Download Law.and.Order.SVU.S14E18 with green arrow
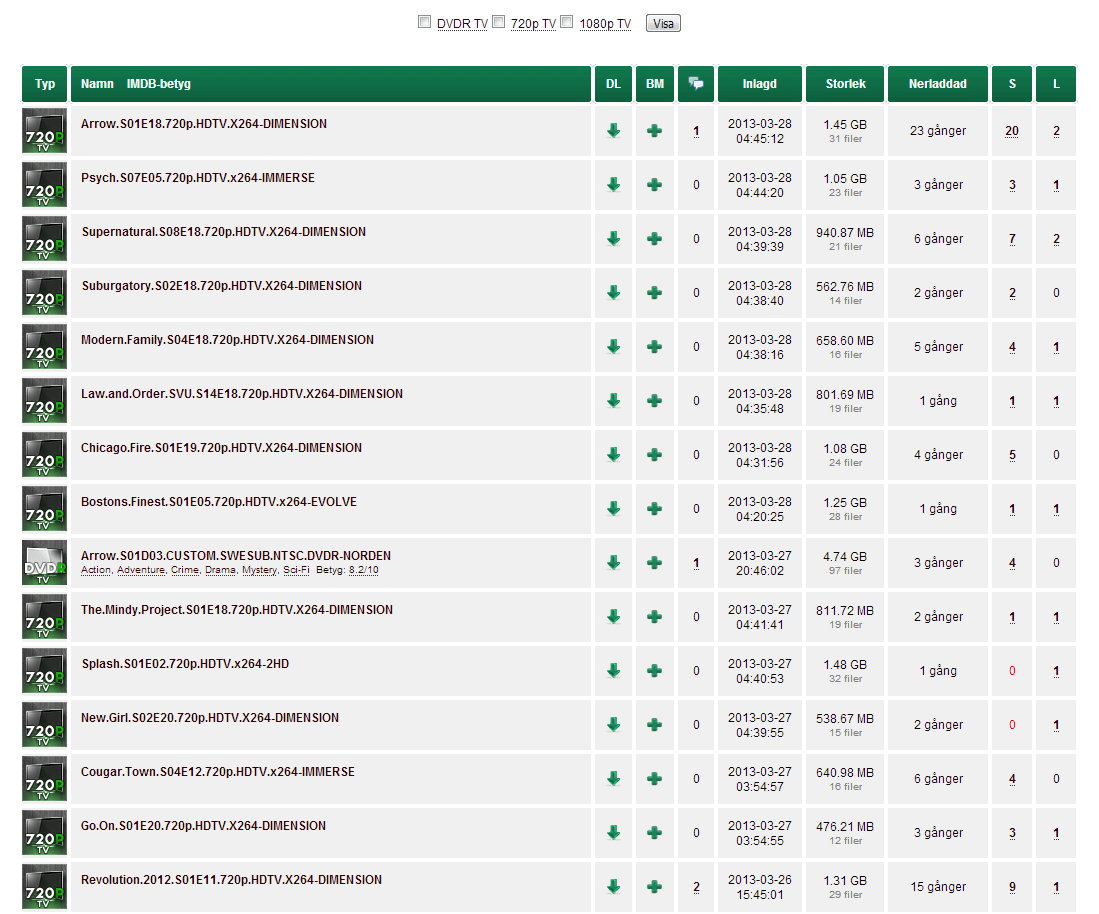This screenshot has width=1099, height=914. coord(613,401)
